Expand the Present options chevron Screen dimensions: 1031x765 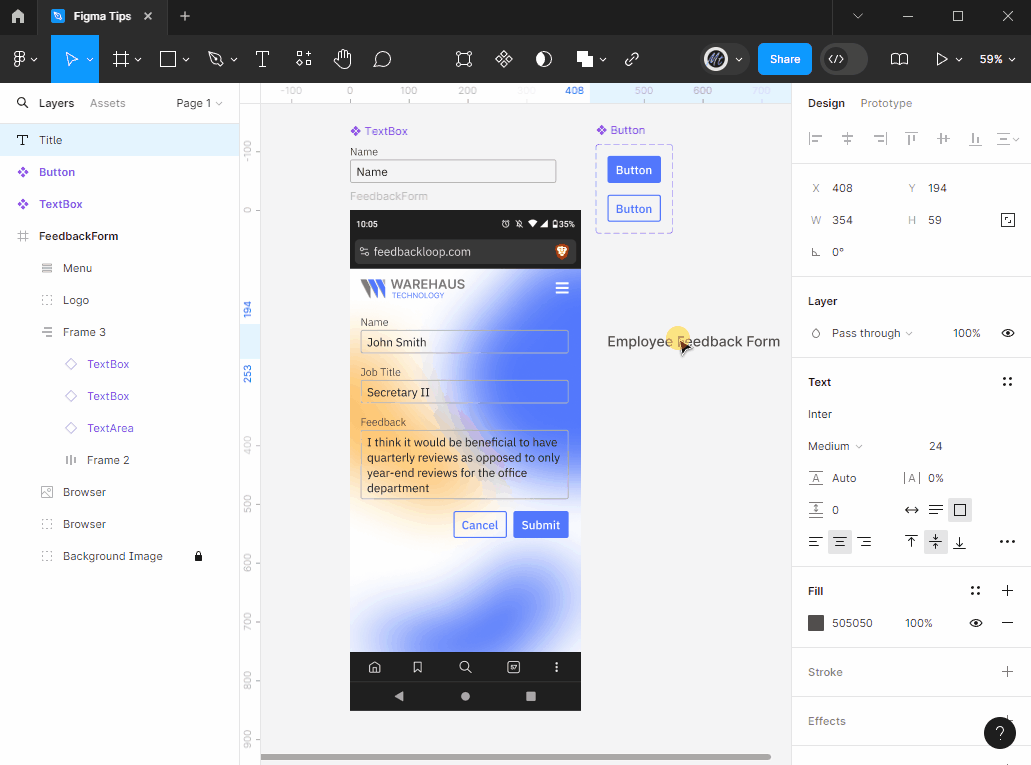pos(959,60)
